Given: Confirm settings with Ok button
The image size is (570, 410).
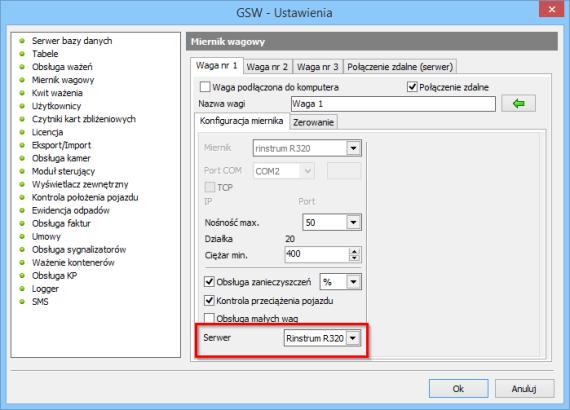Looking at the screenshot, I should pos(458,389).
